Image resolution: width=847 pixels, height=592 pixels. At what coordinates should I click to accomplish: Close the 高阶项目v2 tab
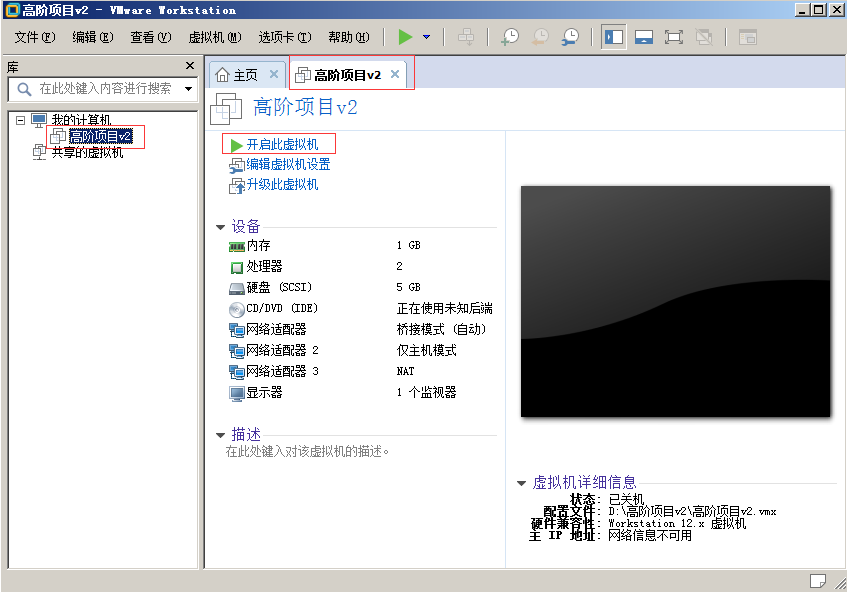pos(395,74)
